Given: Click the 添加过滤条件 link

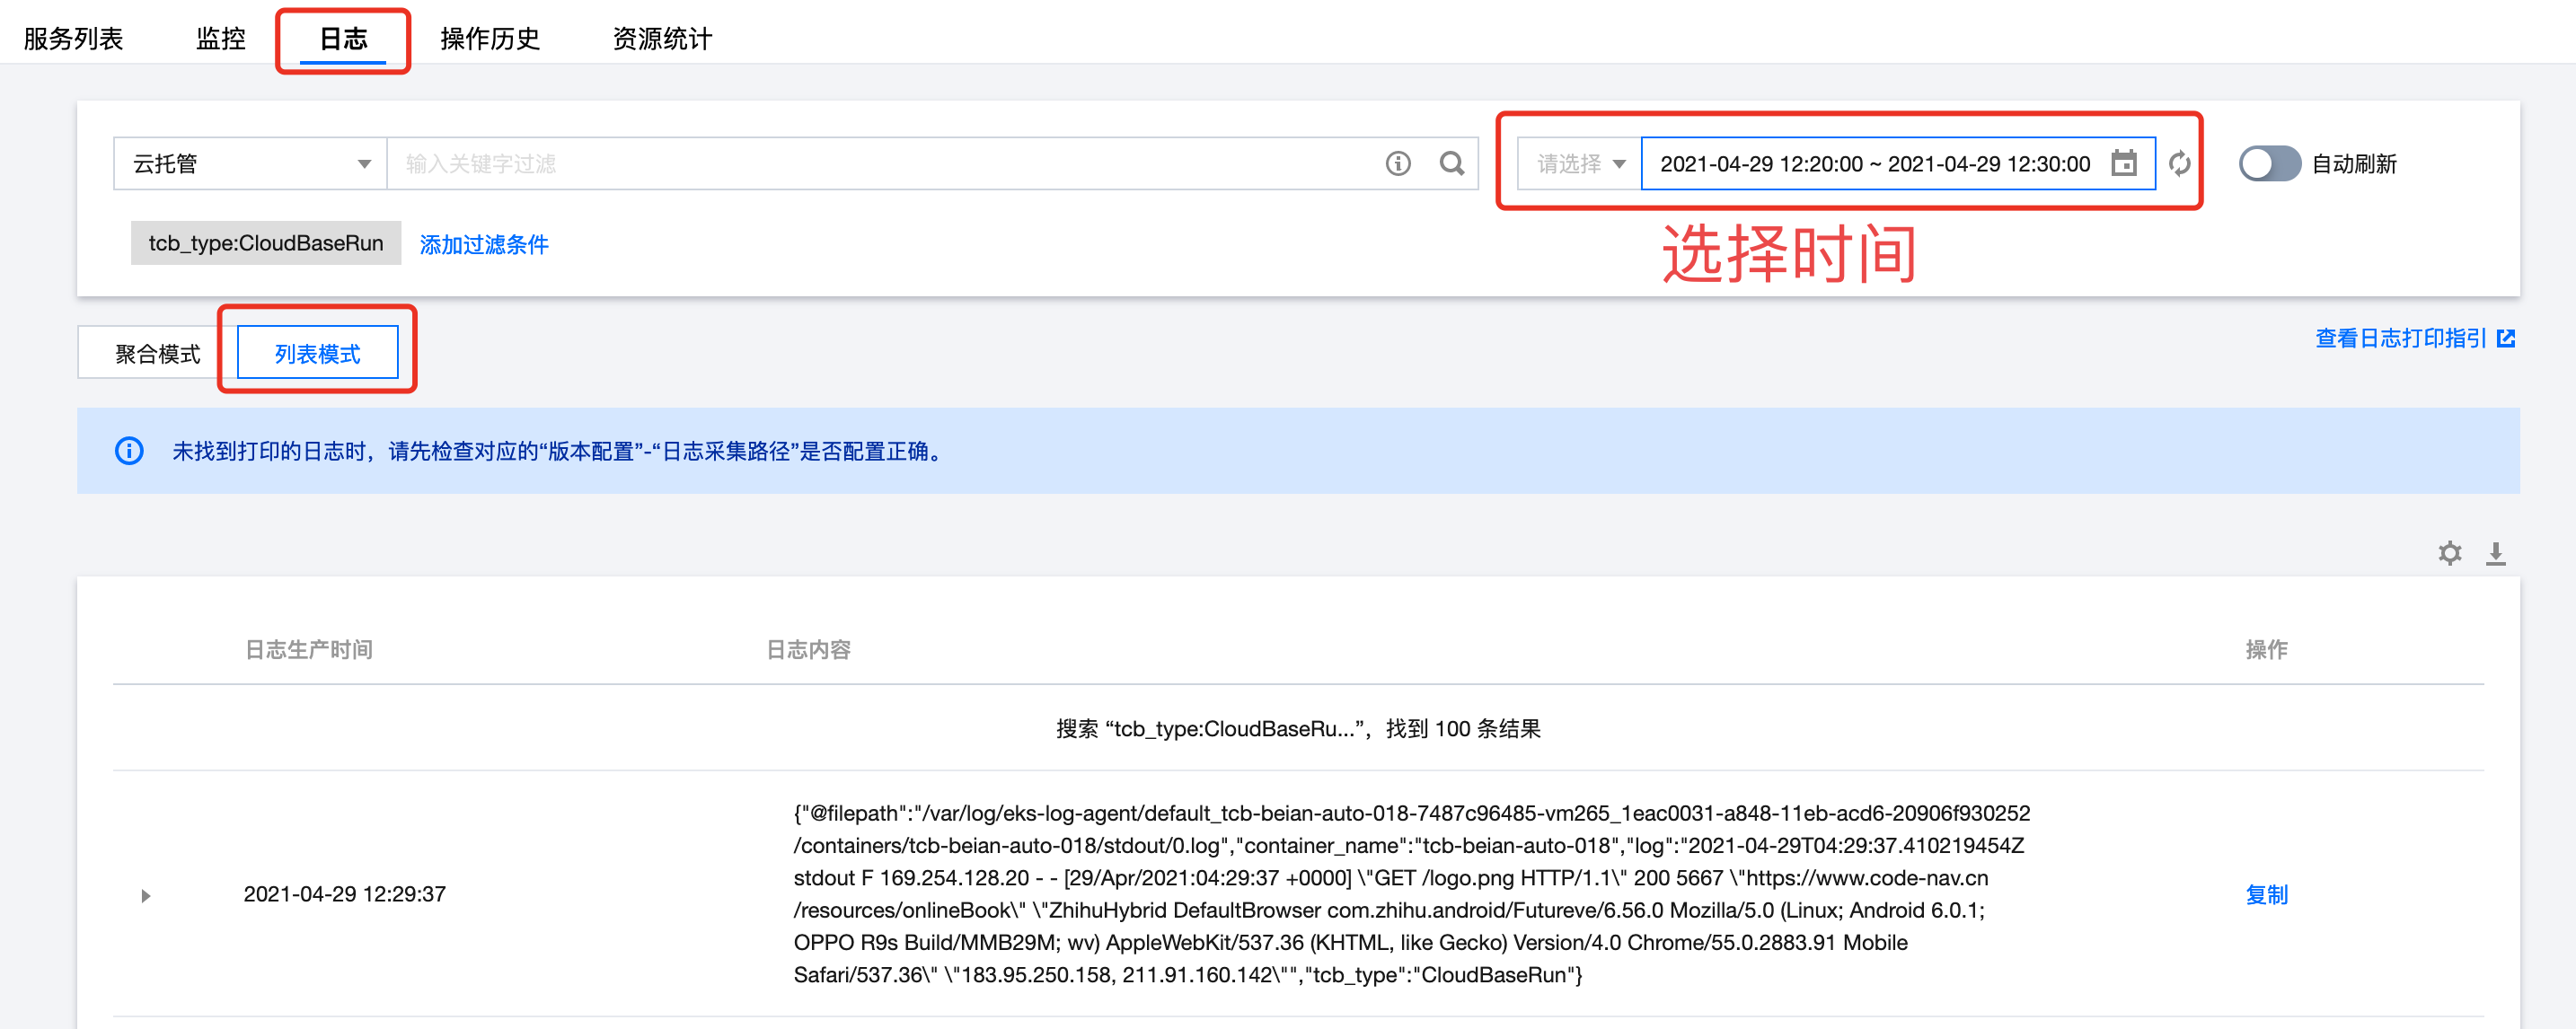Looking at the screenshot, I should (x=483, y=244).
